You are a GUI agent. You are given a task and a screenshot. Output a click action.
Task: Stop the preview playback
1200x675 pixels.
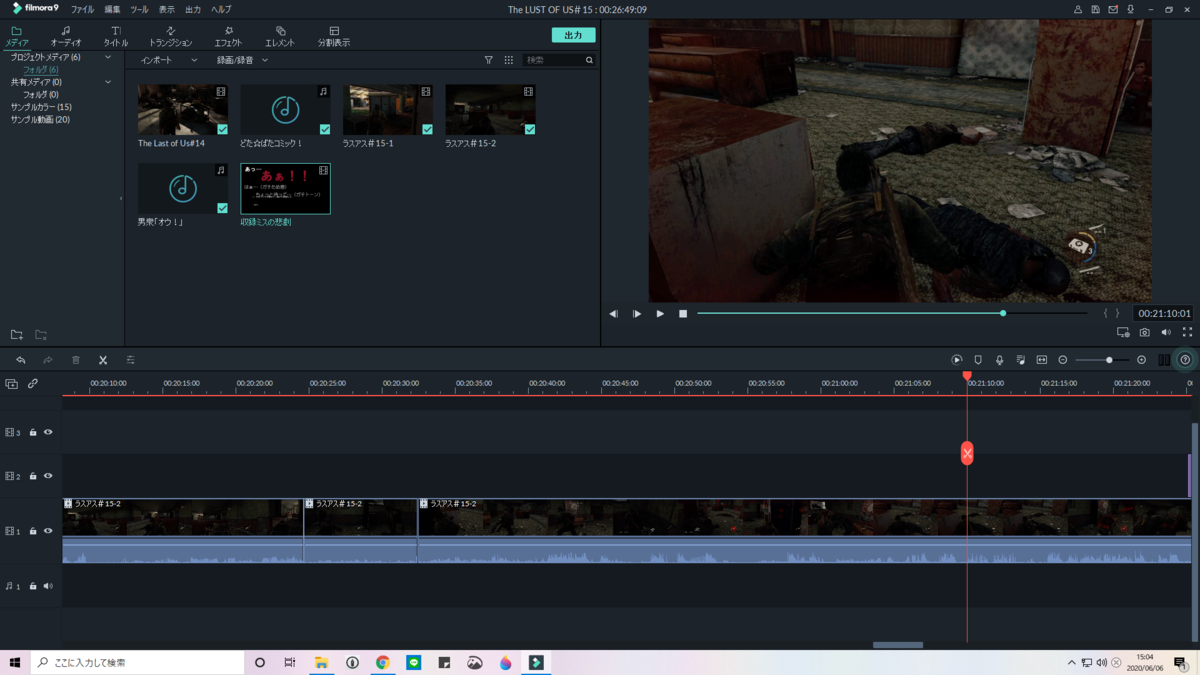pos(683,314)
